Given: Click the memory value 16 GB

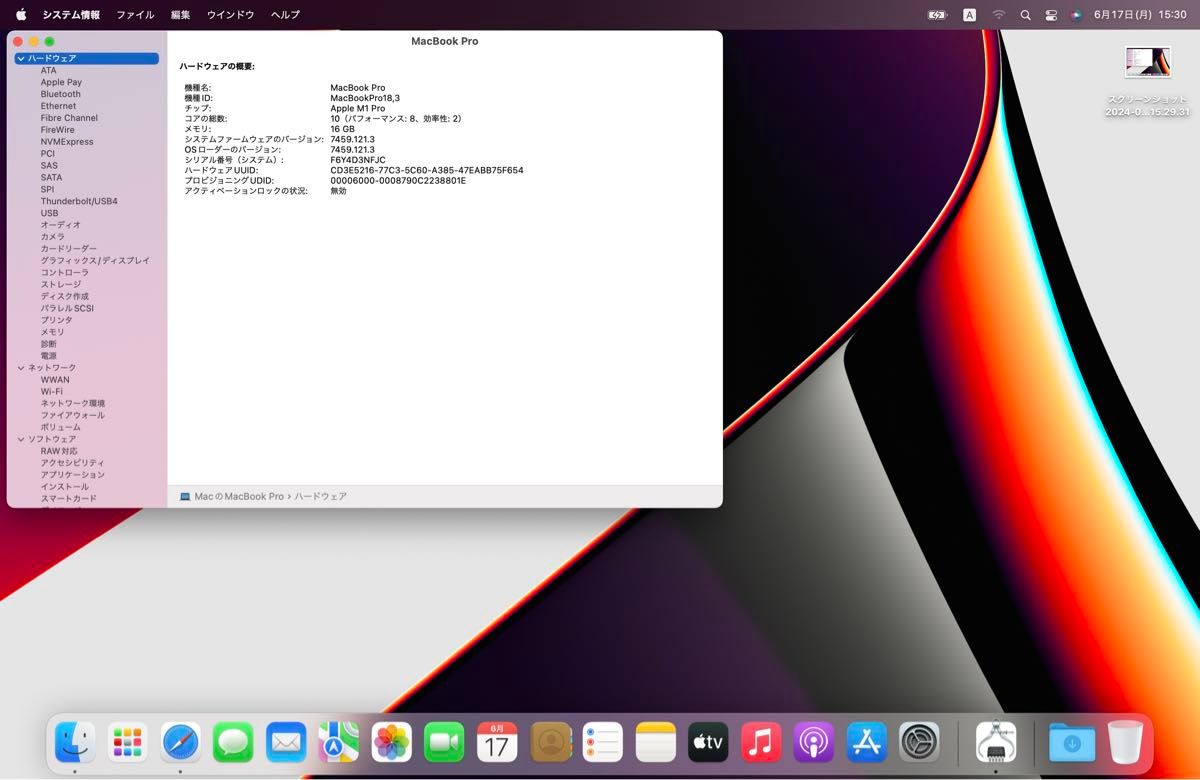Looking at the screenshot, I should (x=343, y=129).
